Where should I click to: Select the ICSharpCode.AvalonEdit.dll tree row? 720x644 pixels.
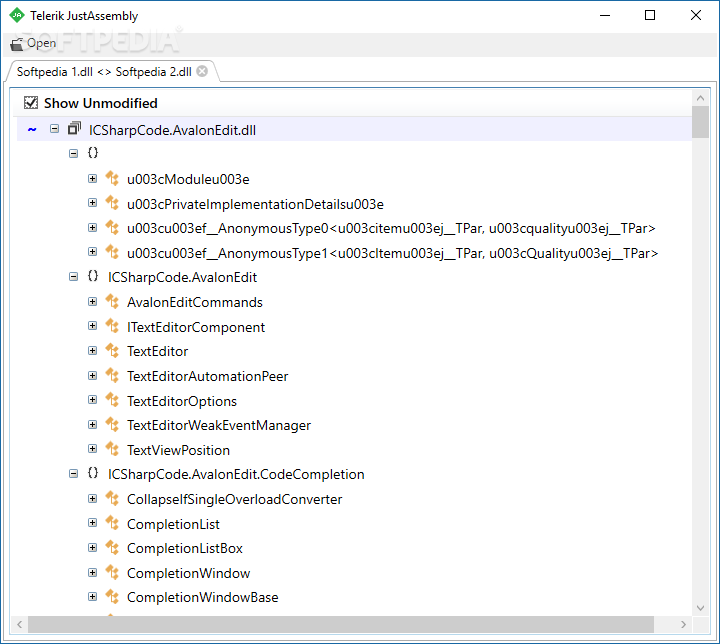[354, 130]
